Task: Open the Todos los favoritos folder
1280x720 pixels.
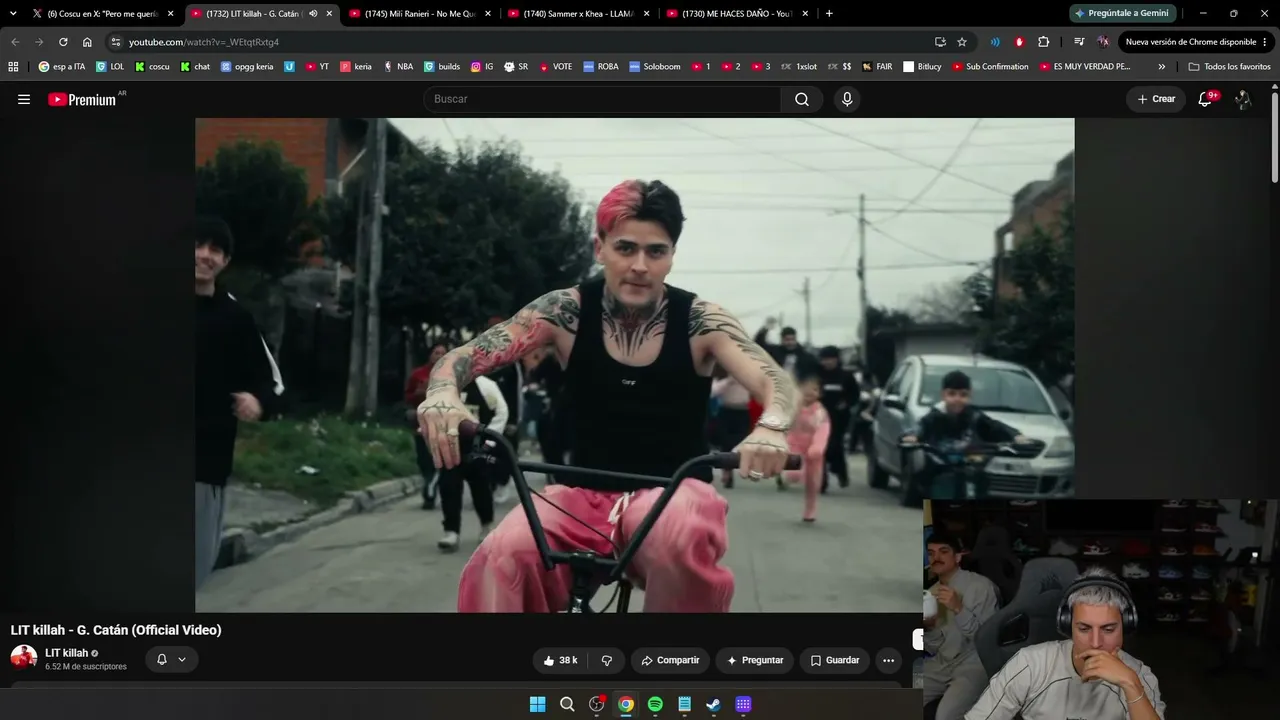Action: click(x=1229, y=67)
